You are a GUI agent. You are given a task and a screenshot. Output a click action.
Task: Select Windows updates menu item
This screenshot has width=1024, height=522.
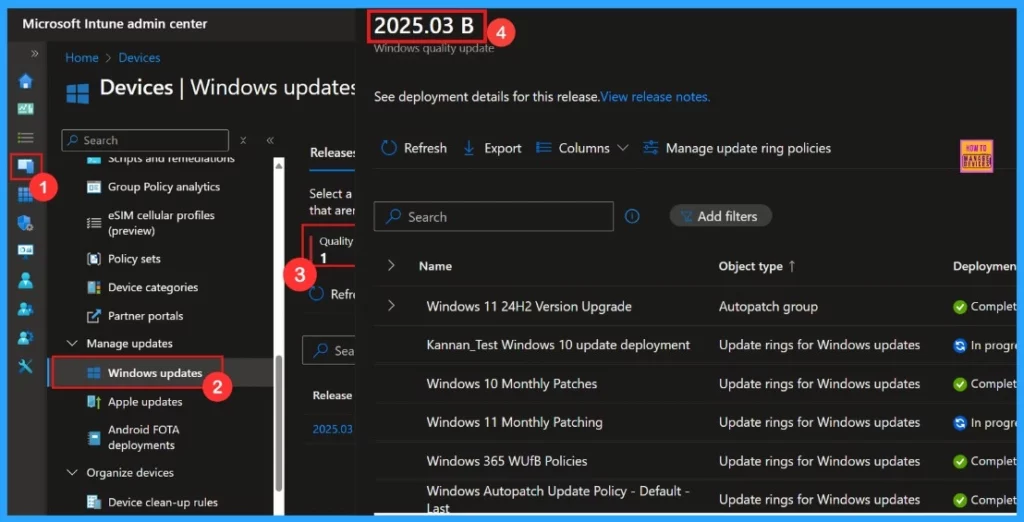(x=155, y=373)
